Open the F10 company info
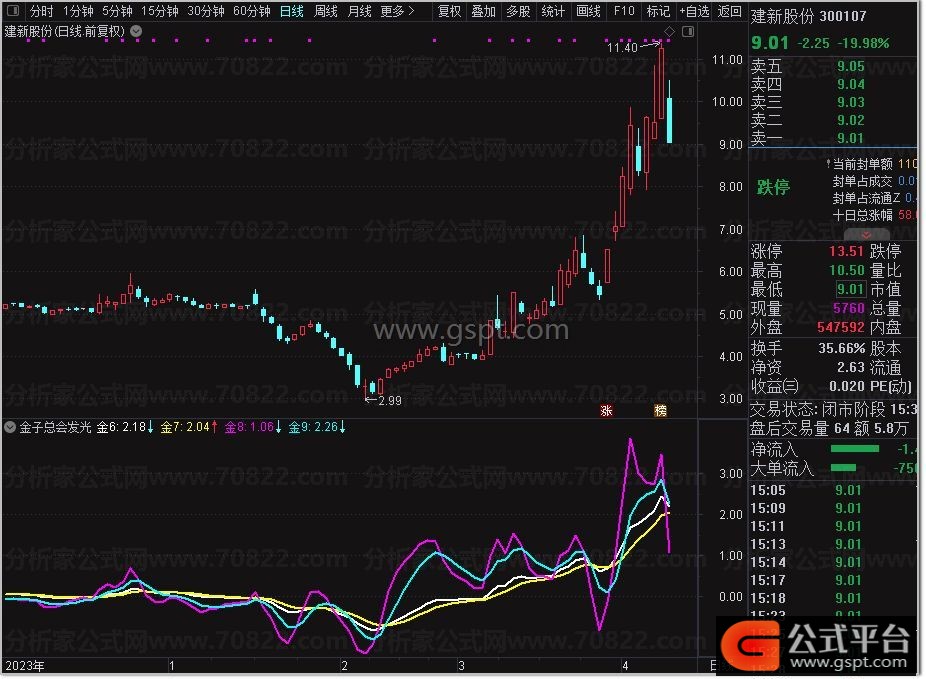This screenshot has width=926, height=679. pyautogui.click(x=624, y=11)
